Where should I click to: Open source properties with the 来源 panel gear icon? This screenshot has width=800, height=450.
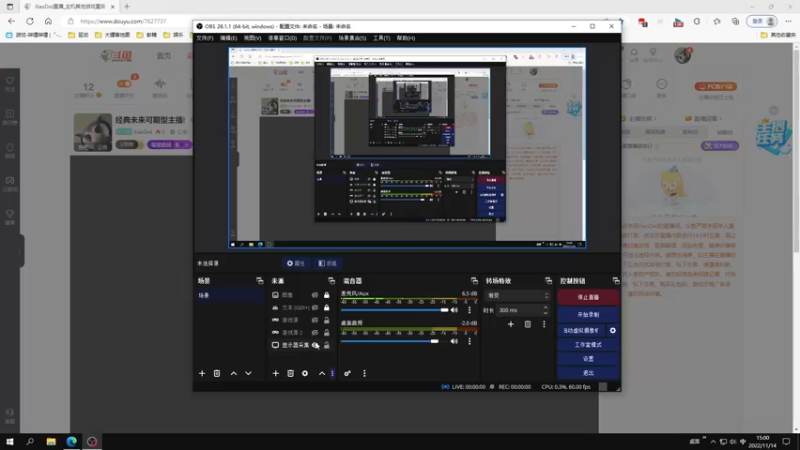[x=305, y=373]
